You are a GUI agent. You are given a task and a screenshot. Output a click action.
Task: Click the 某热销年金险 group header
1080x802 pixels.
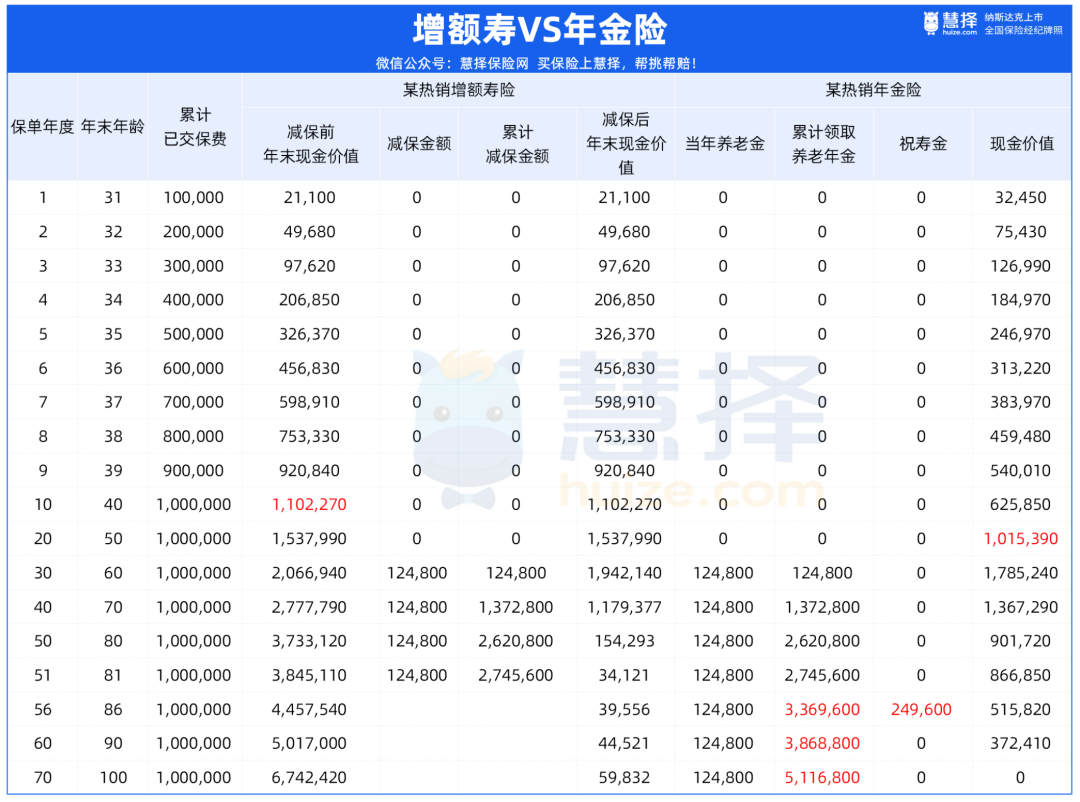point(873,90)
